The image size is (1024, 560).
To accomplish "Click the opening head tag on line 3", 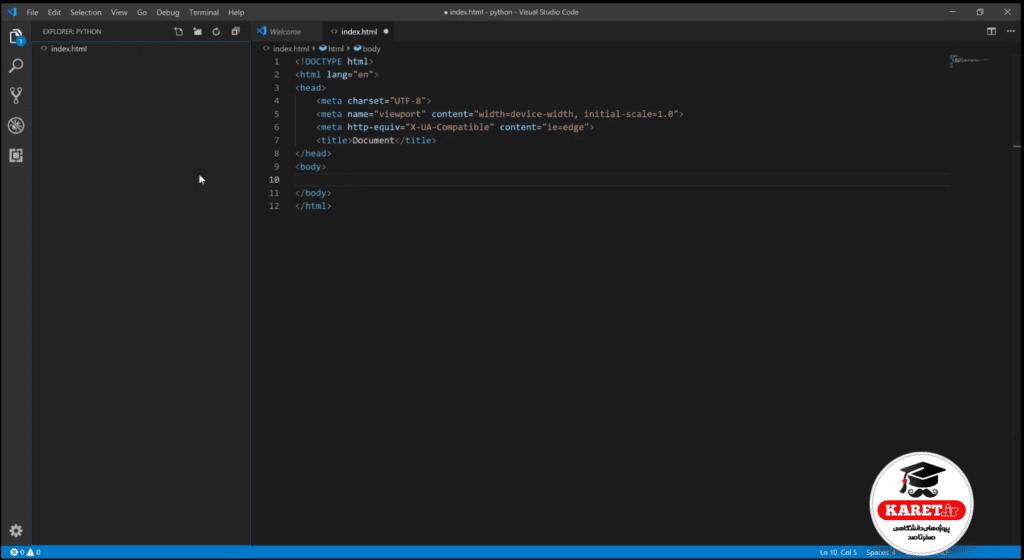I will pos(311,87).
